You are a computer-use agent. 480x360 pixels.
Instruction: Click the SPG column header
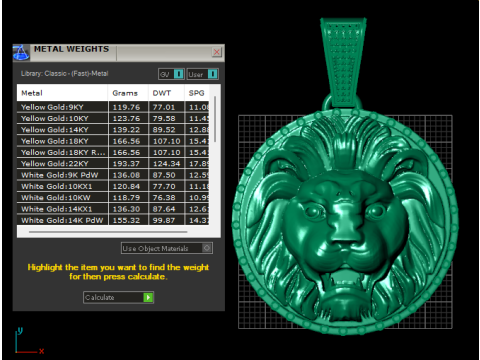pos(197,93)
